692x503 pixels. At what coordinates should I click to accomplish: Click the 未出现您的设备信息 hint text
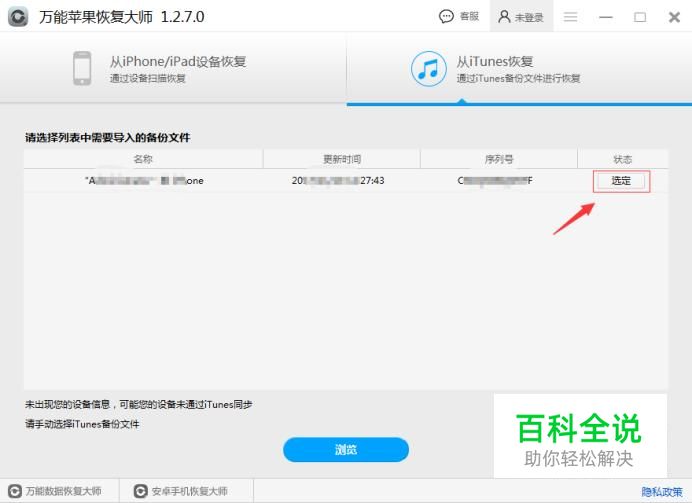pyautogui.click(x=139, y=405)
